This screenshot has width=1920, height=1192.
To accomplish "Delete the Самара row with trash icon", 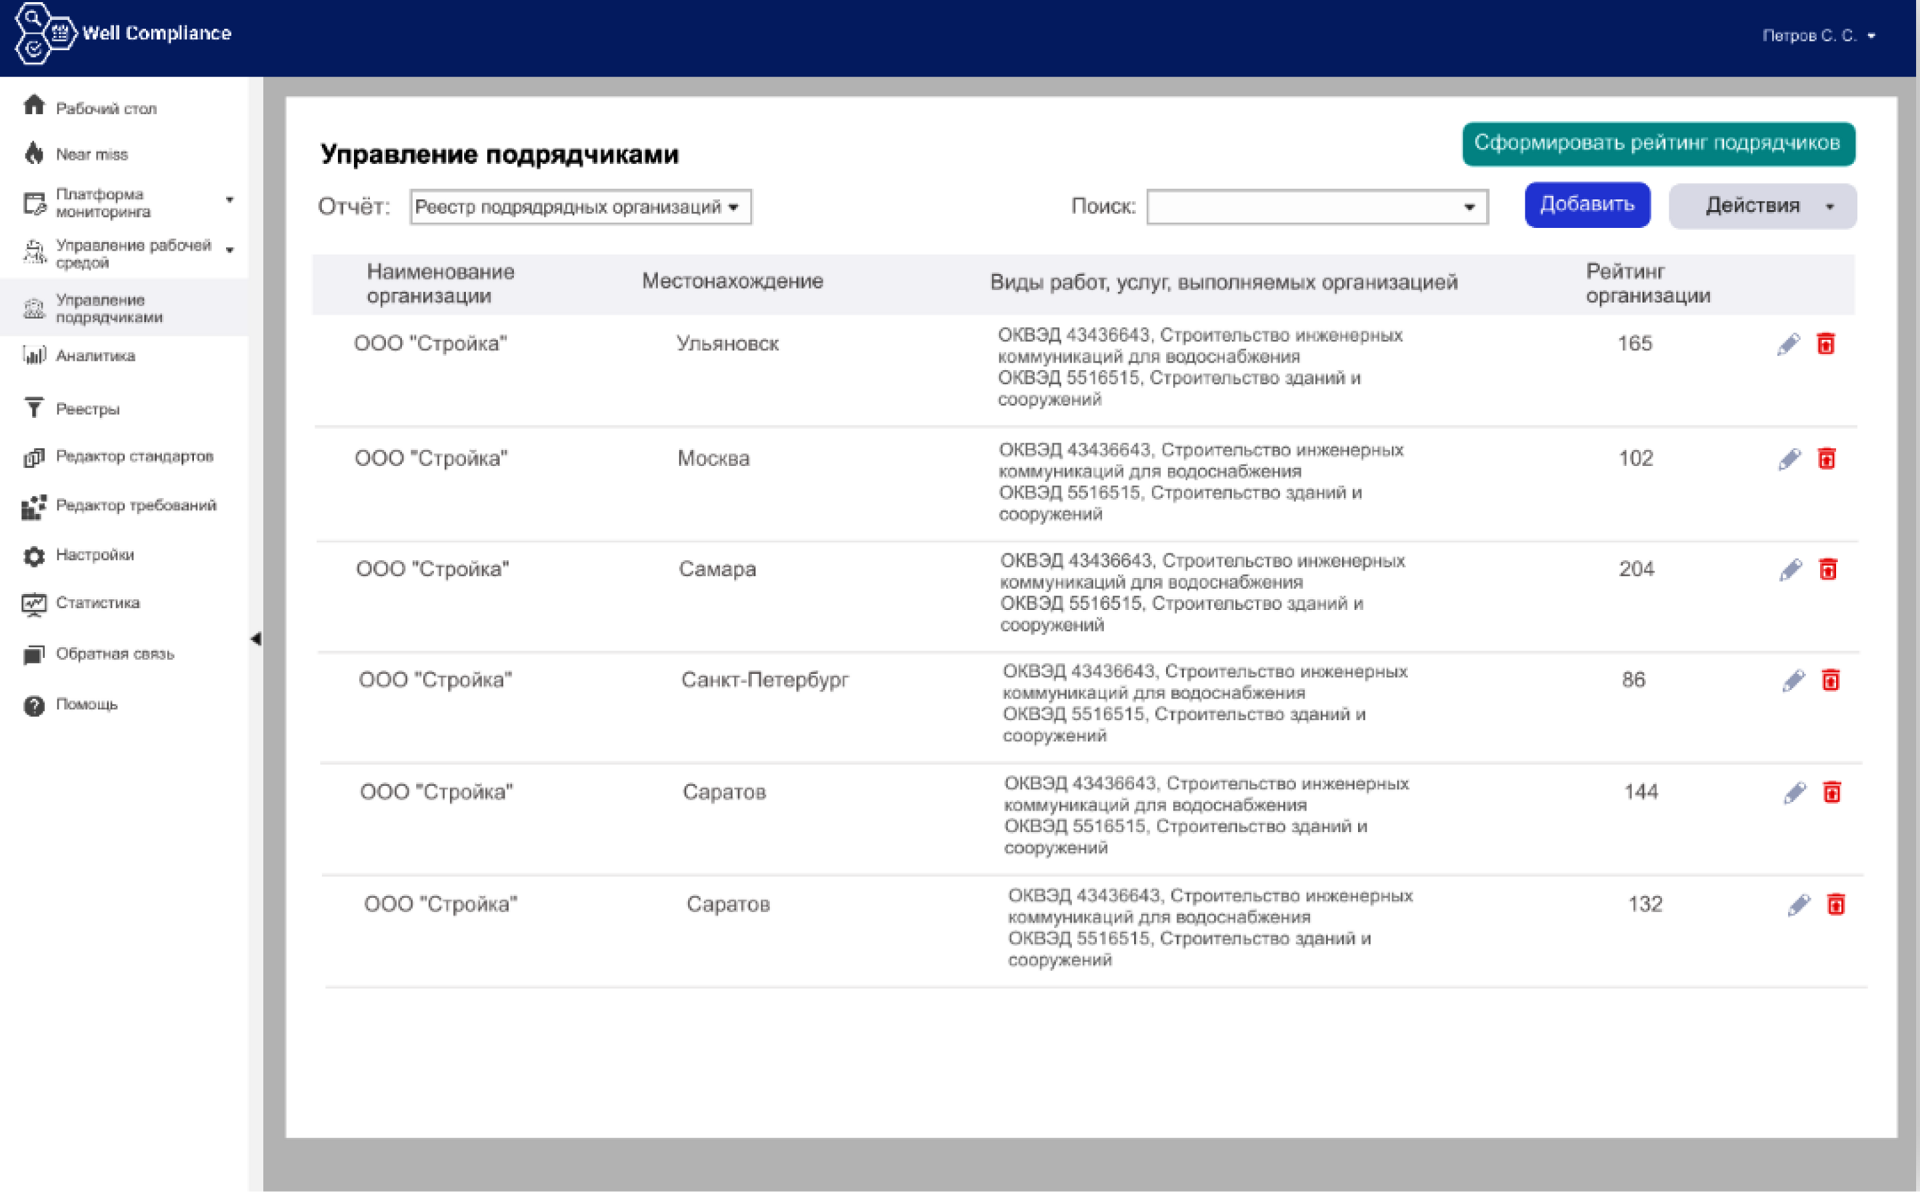I will 1828,570.
